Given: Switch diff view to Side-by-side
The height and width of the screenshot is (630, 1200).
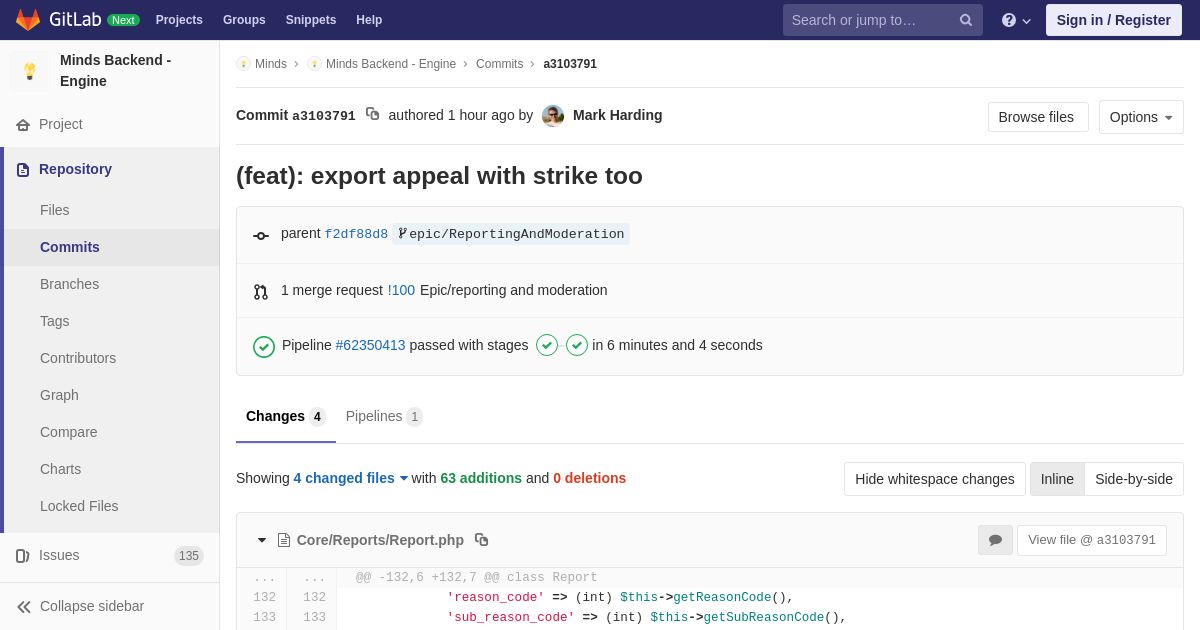Looking at the screenshot, I should [1133, 479].
